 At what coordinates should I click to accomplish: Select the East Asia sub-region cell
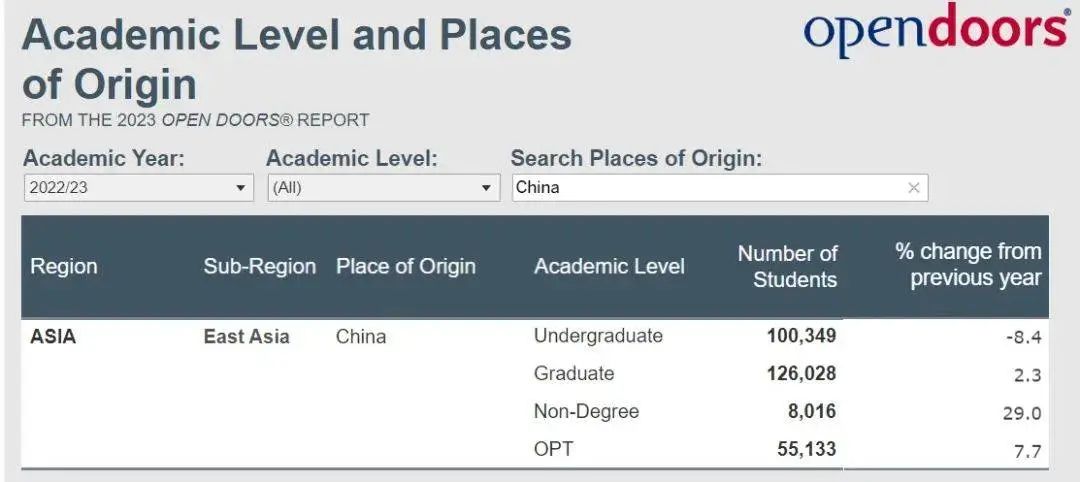tap(247, 337)
